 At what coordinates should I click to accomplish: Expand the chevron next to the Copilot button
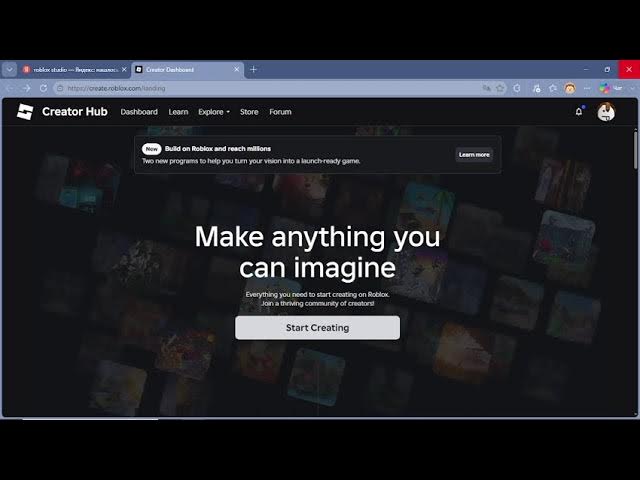(x=633, y=88)
